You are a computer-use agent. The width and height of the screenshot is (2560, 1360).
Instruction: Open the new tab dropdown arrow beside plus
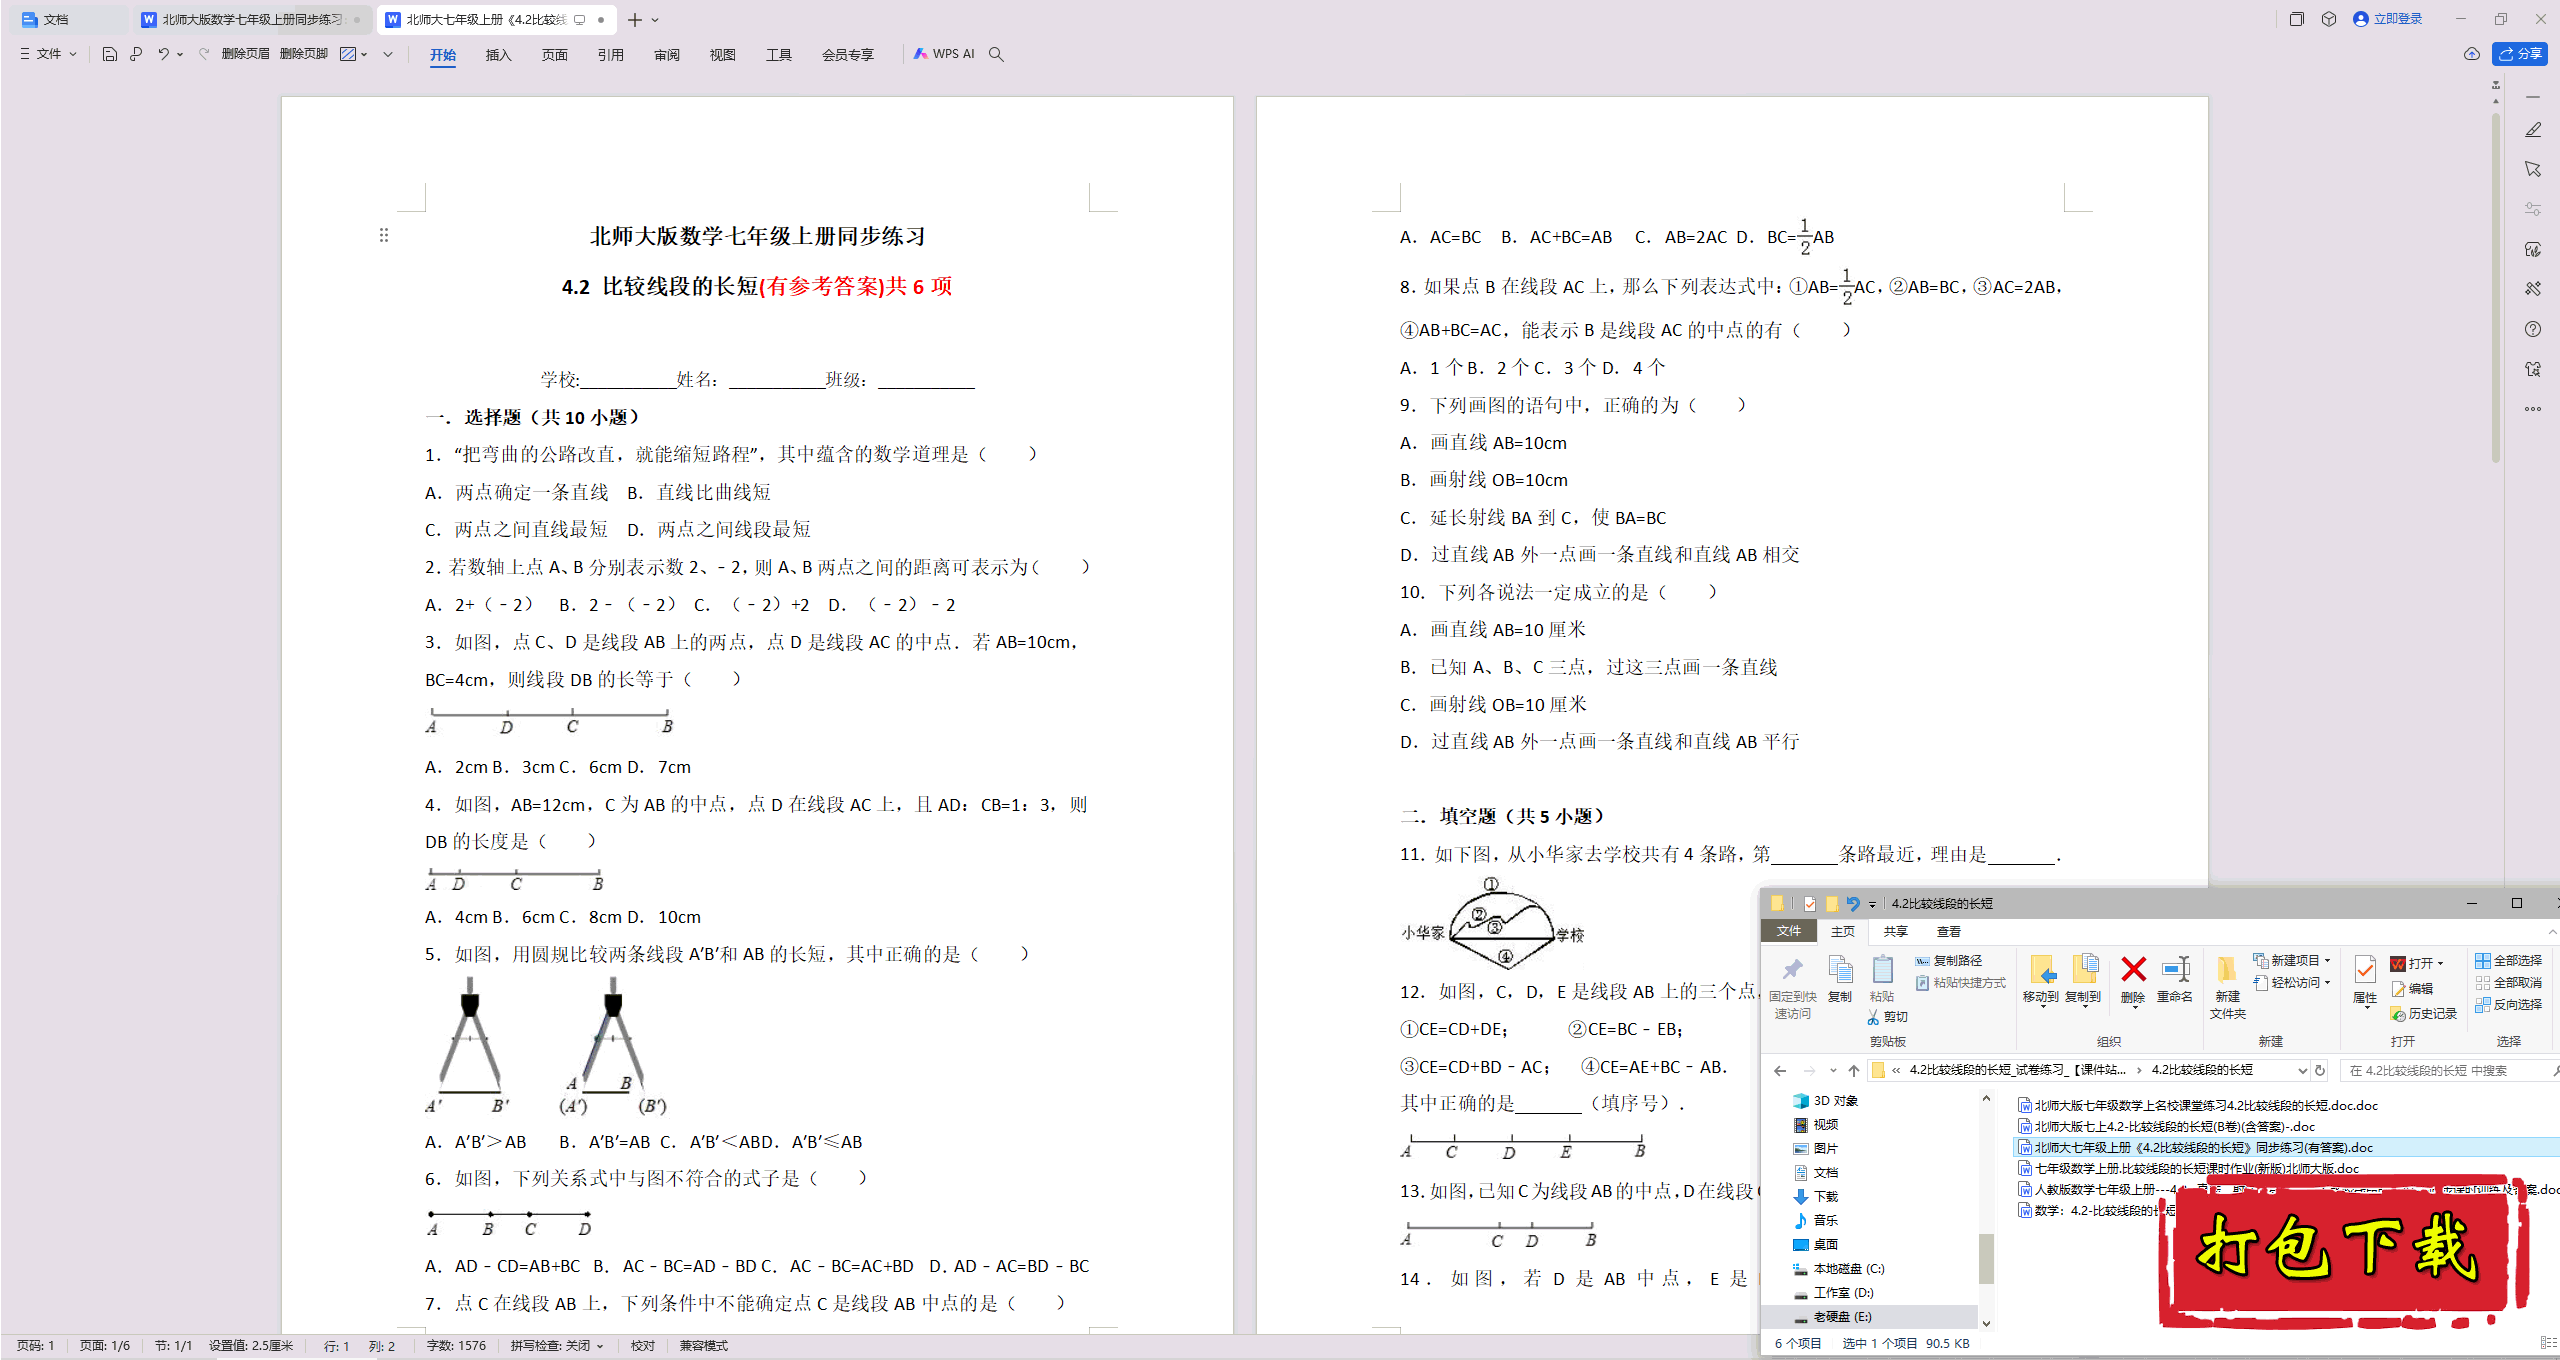pyautogui.click(x=655, y=20)
